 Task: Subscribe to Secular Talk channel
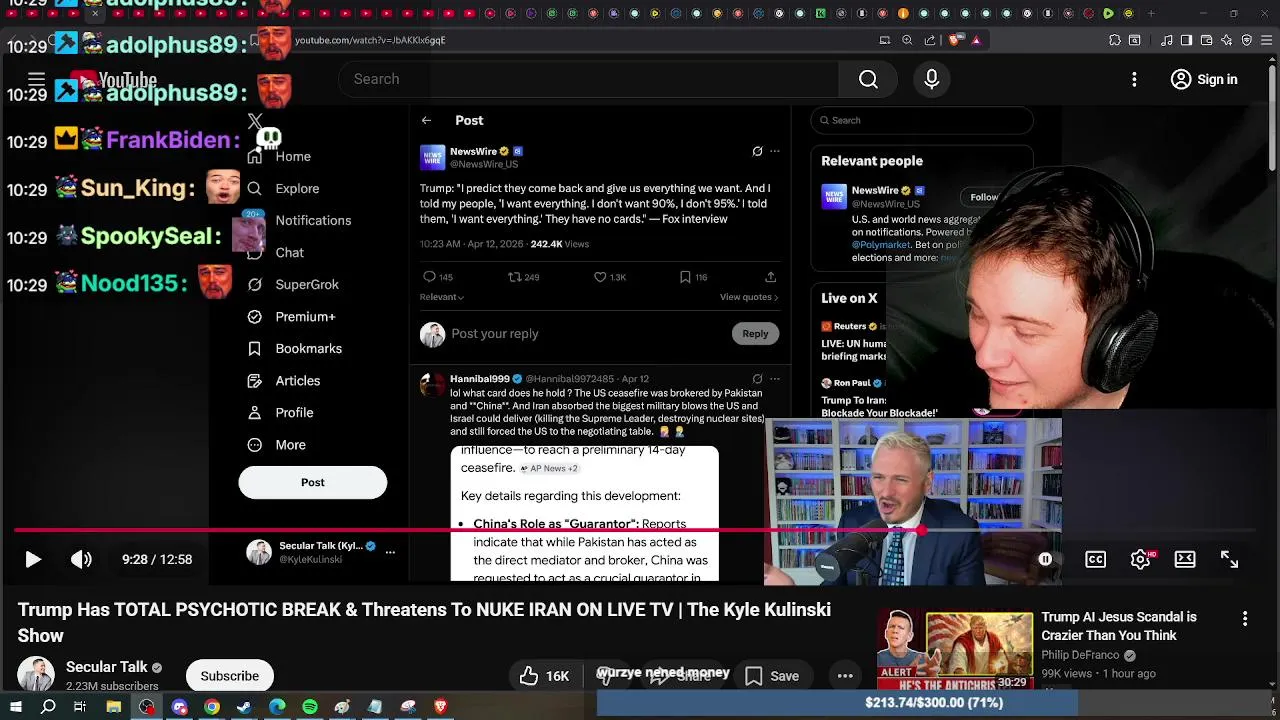(229, 675)
